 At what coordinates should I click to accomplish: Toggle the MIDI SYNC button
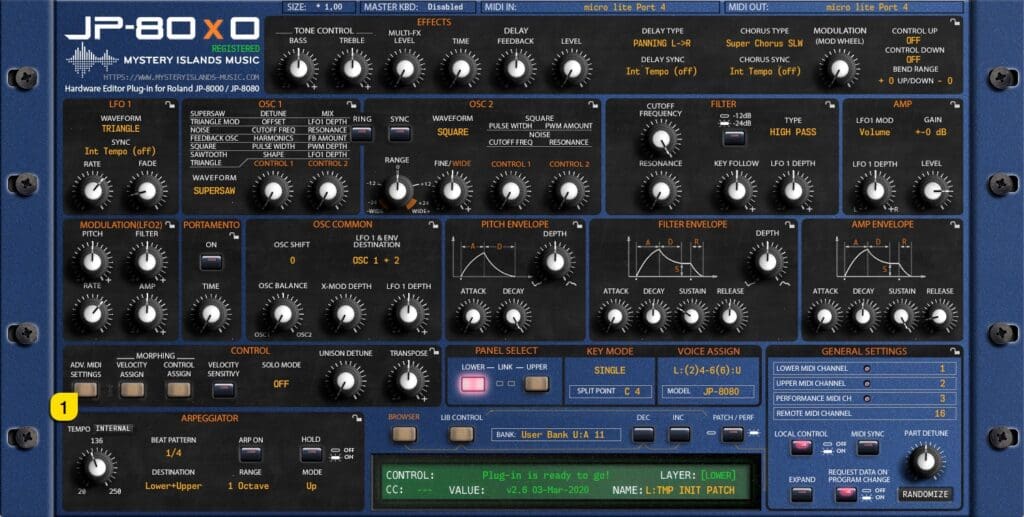867,448
